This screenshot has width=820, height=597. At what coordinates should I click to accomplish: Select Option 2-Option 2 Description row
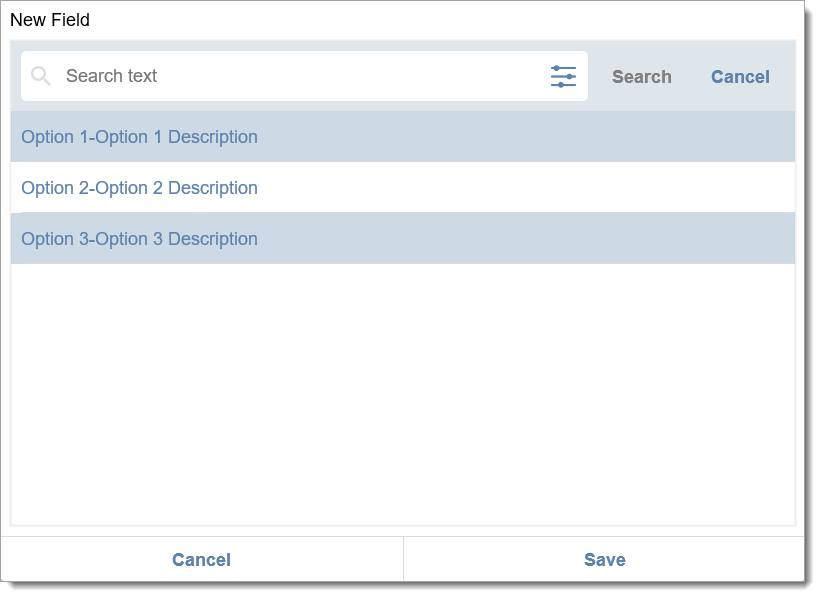pos(403,187)
